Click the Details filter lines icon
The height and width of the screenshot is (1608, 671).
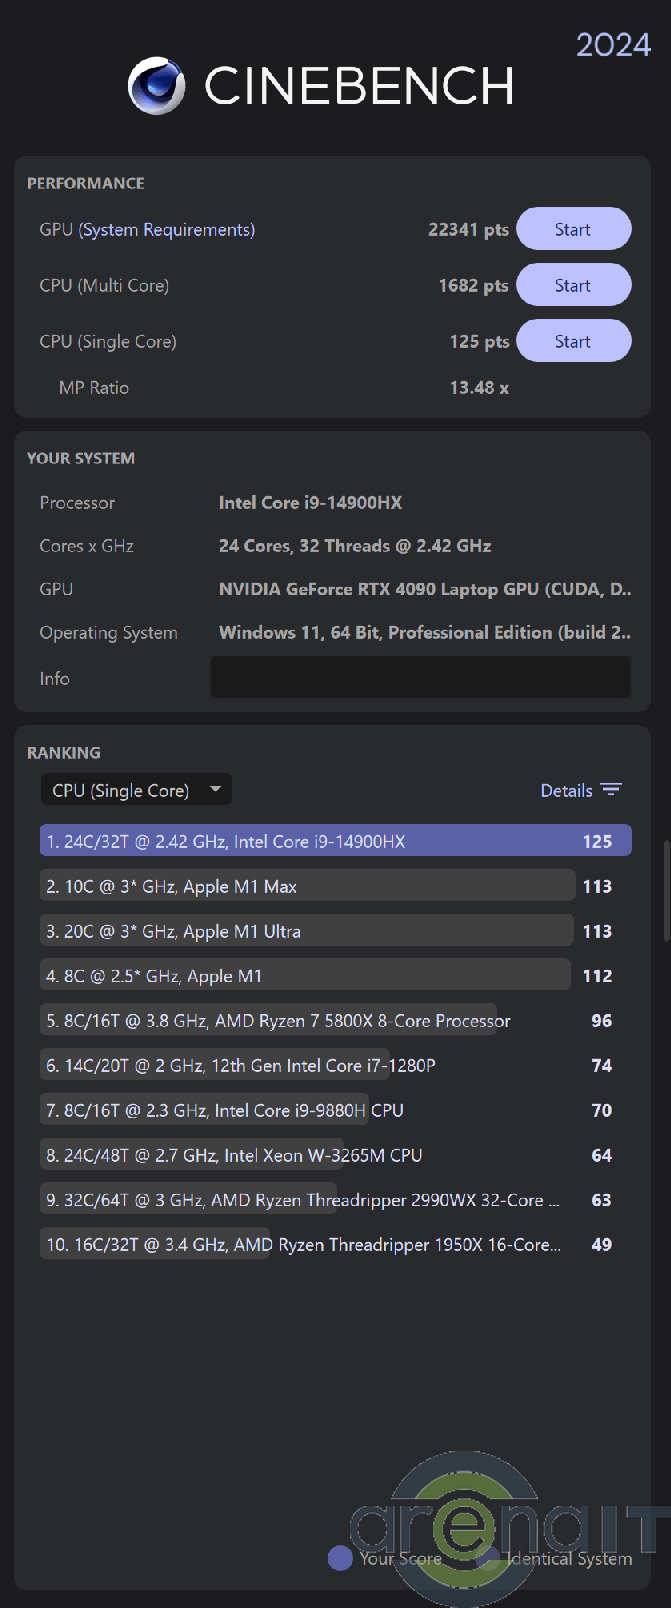(x=611, y=790)
